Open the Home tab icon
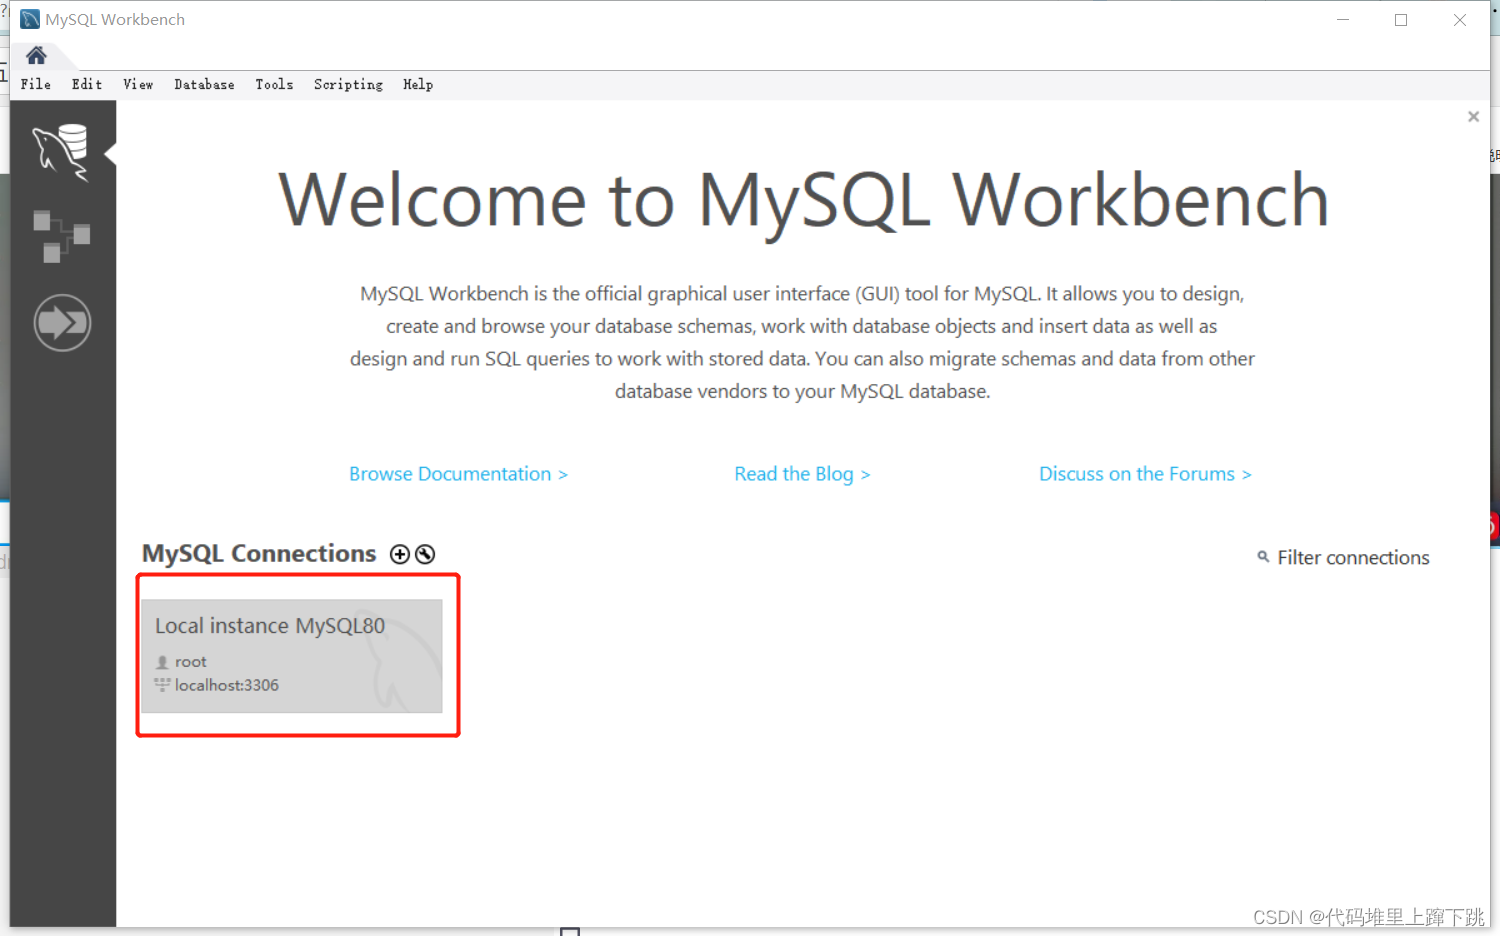1500x936 pixels. tap(36, 55)
